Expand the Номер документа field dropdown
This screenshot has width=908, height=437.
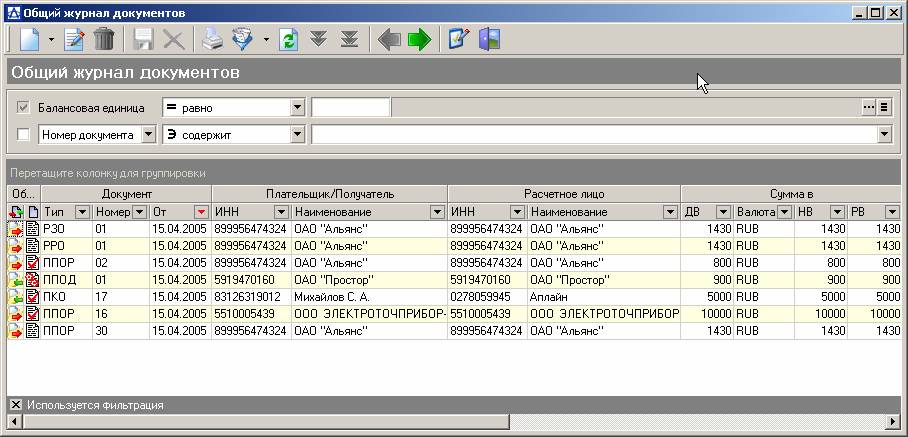(x=149, y=134)
